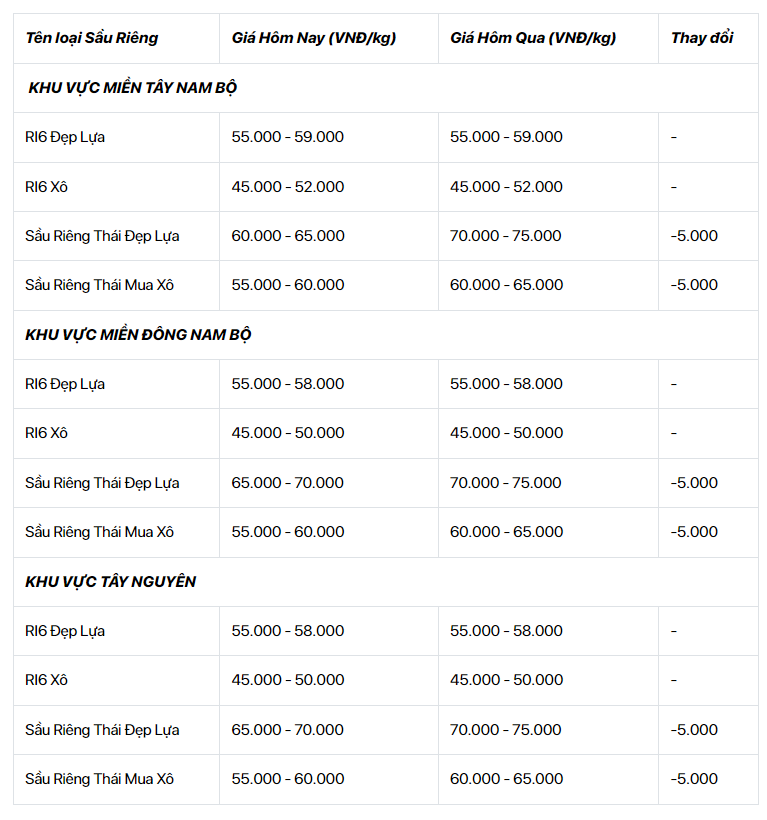Viewport: 767px width, 820px height.
Task: Click 'RI6 Đẹp Lựa' under Miền Tây Nam Bộ
Action: coord(65,138)
